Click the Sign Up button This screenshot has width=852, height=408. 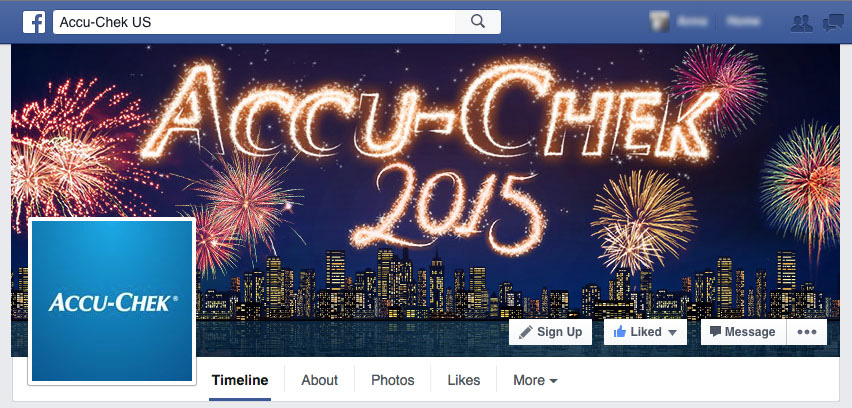(x=550, y=332)
